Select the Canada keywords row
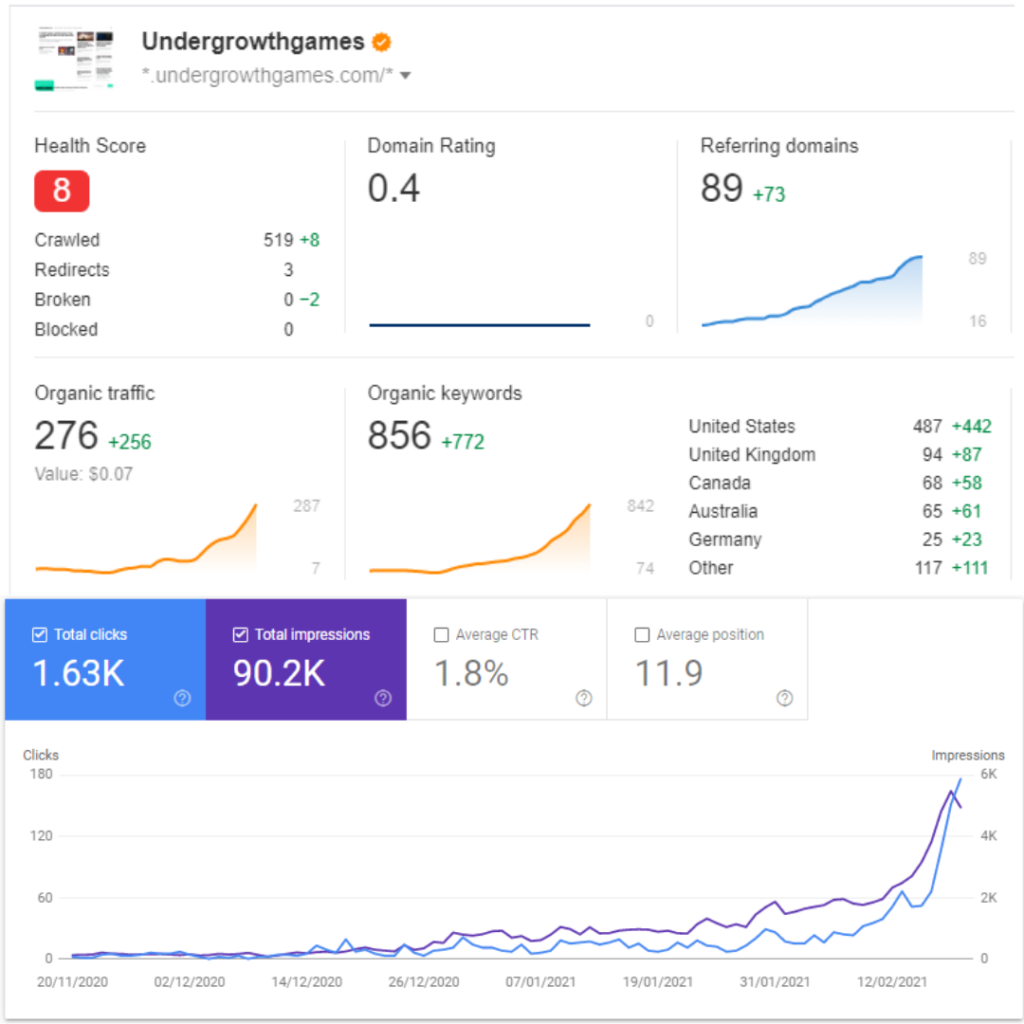This screenshot has width=1024, height=1024. point(840,483)
